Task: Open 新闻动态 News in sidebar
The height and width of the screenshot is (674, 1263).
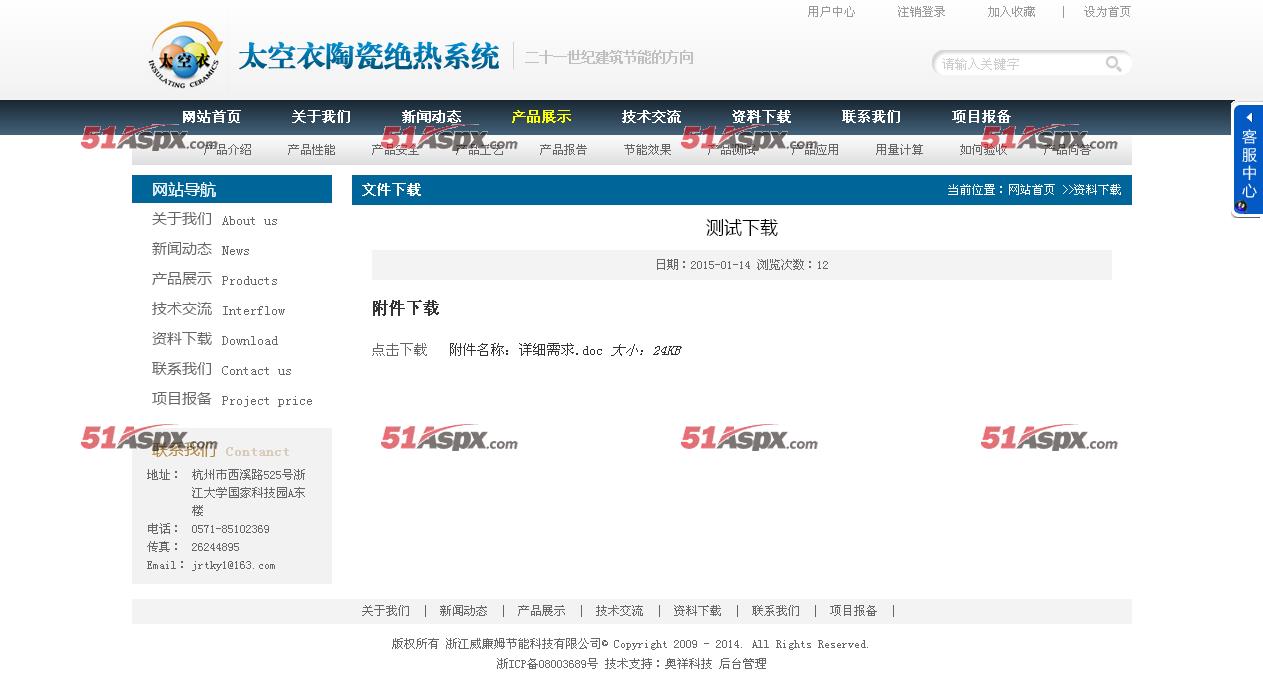Action: pyautogui.click(x=201, y=249)
